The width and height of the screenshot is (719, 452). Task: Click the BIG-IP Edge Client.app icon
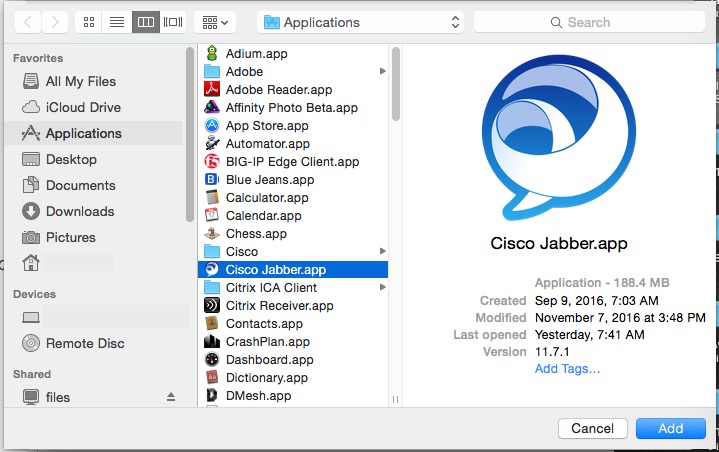click(211, 161)
